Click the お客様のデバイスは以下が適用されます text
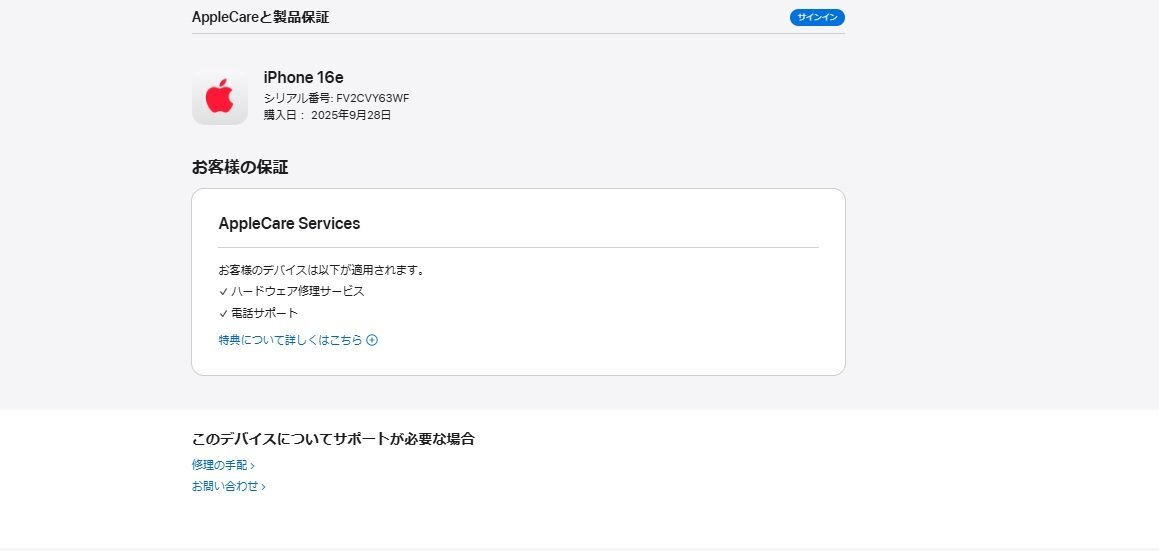This screenshot has height=551, width=1159. pyautogui.click(x=322, y=270)
